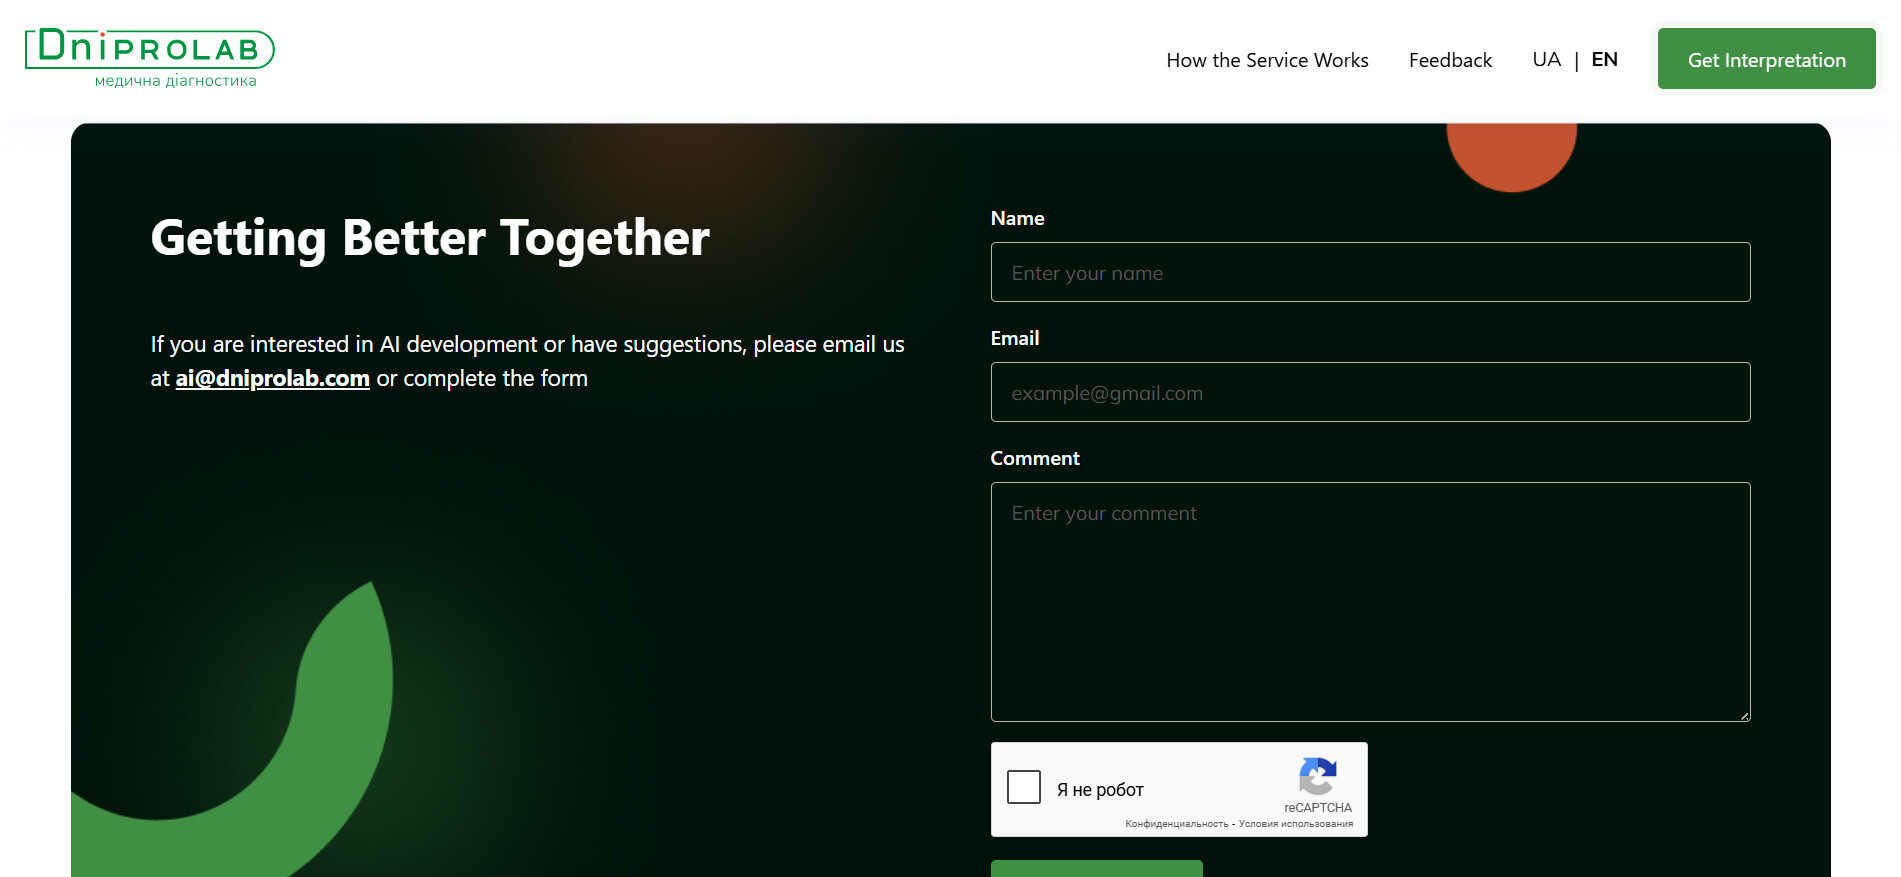Click the Name field label
Viewport: 1901px width, 877px height.
pyautogui.click(x=1017, y=219)
